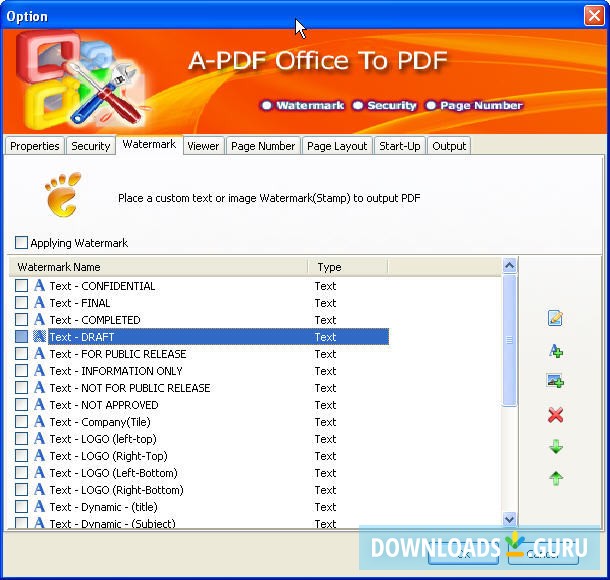Click the A icon beside NOT APPROVED
The width and height of the screenshot is (610, 580).
39,405
